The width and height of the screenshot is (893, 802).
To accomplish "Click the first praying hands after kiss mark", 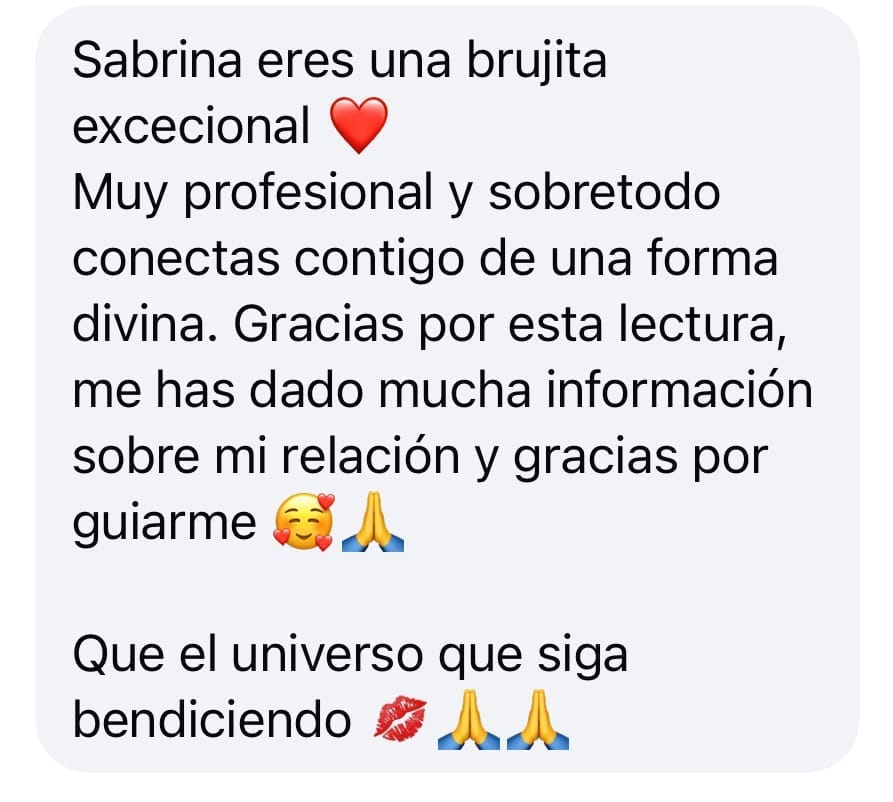I will click(x=468, y=719).
